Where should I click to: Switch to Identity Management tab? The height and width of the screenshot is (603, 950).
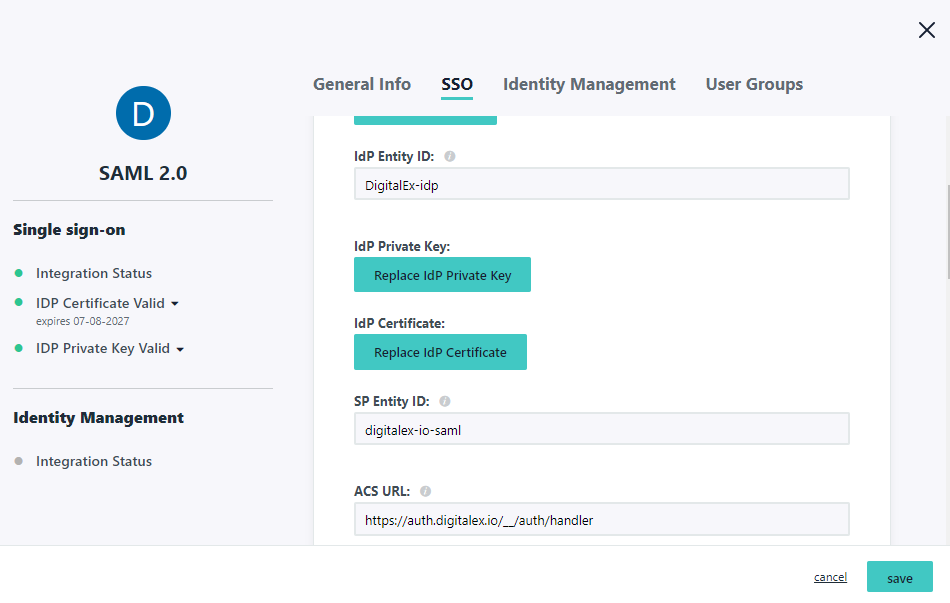pos(589,85)
